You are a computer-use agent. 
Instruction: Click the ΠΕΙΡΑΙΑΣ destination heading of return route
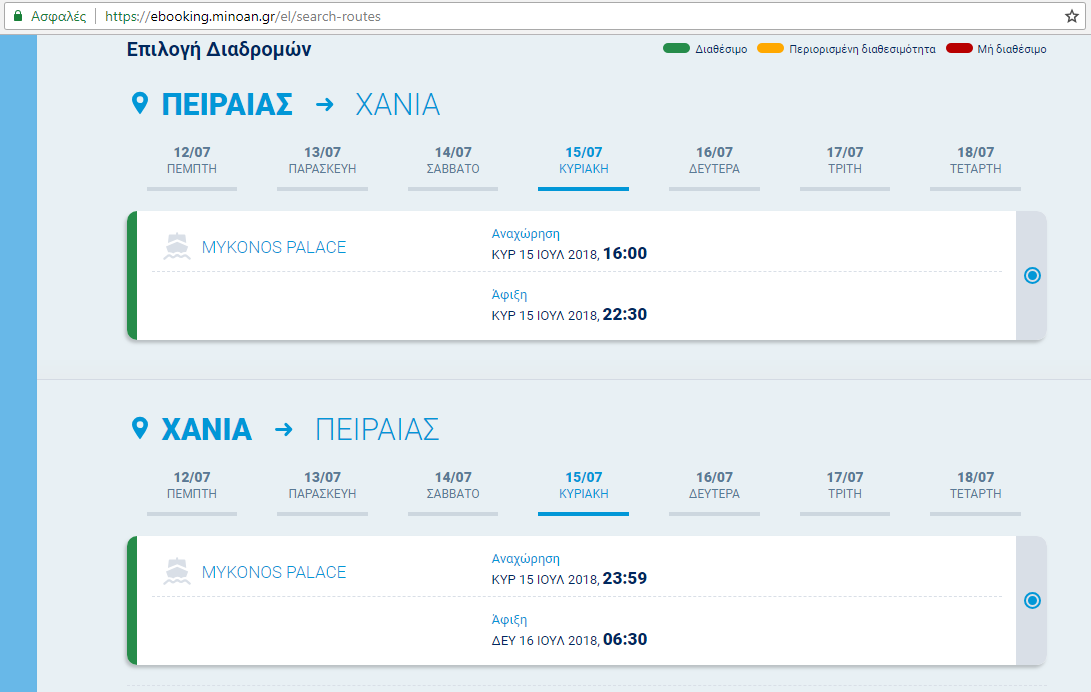(x=377, y=429)
